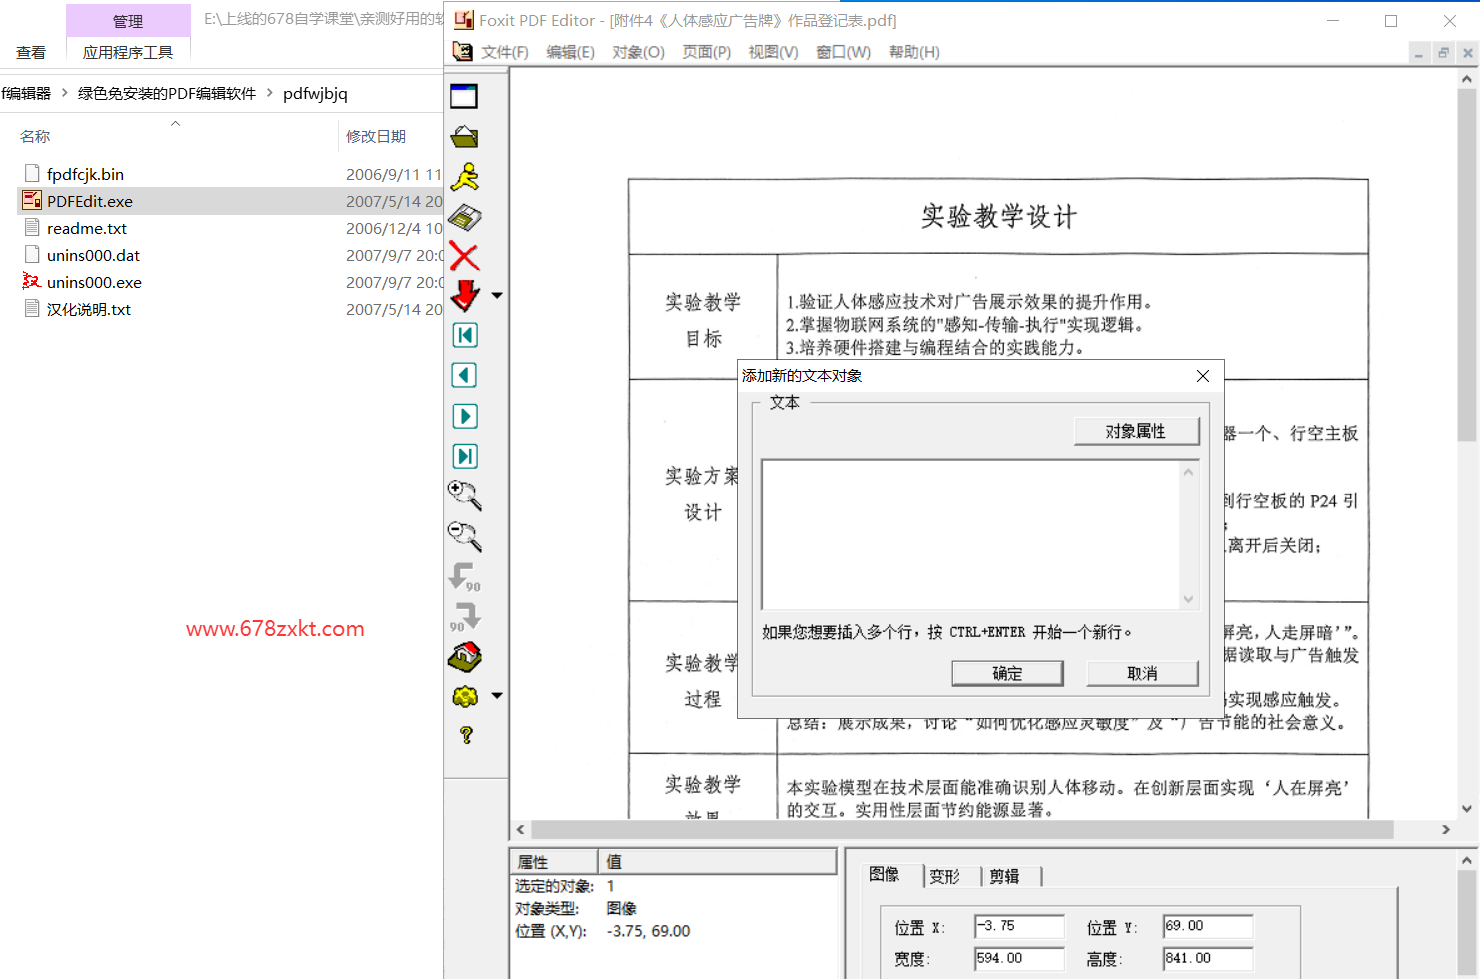Viewport: 1480px width, 979px height.
Task: Click the zoom out magnifier icon
Action: pos(464,536)
